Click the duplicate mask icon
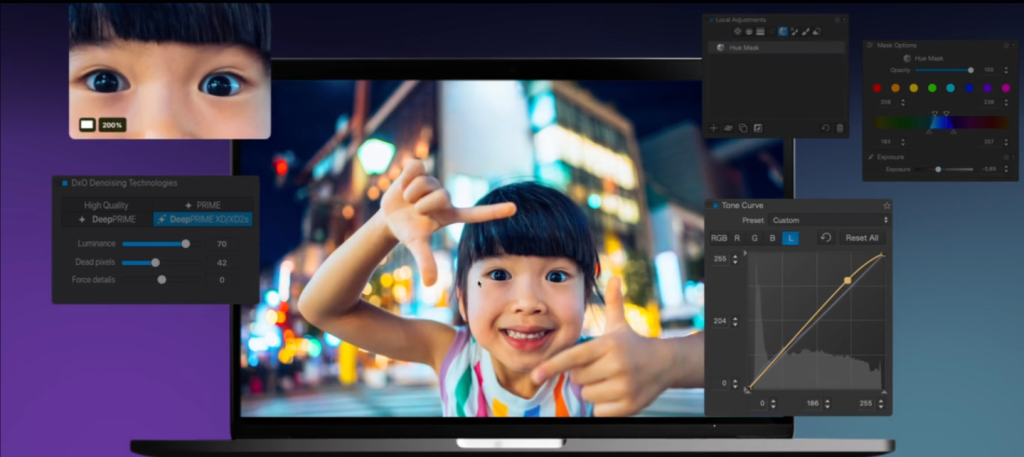 pyautogui.click(x=743, y=128)
